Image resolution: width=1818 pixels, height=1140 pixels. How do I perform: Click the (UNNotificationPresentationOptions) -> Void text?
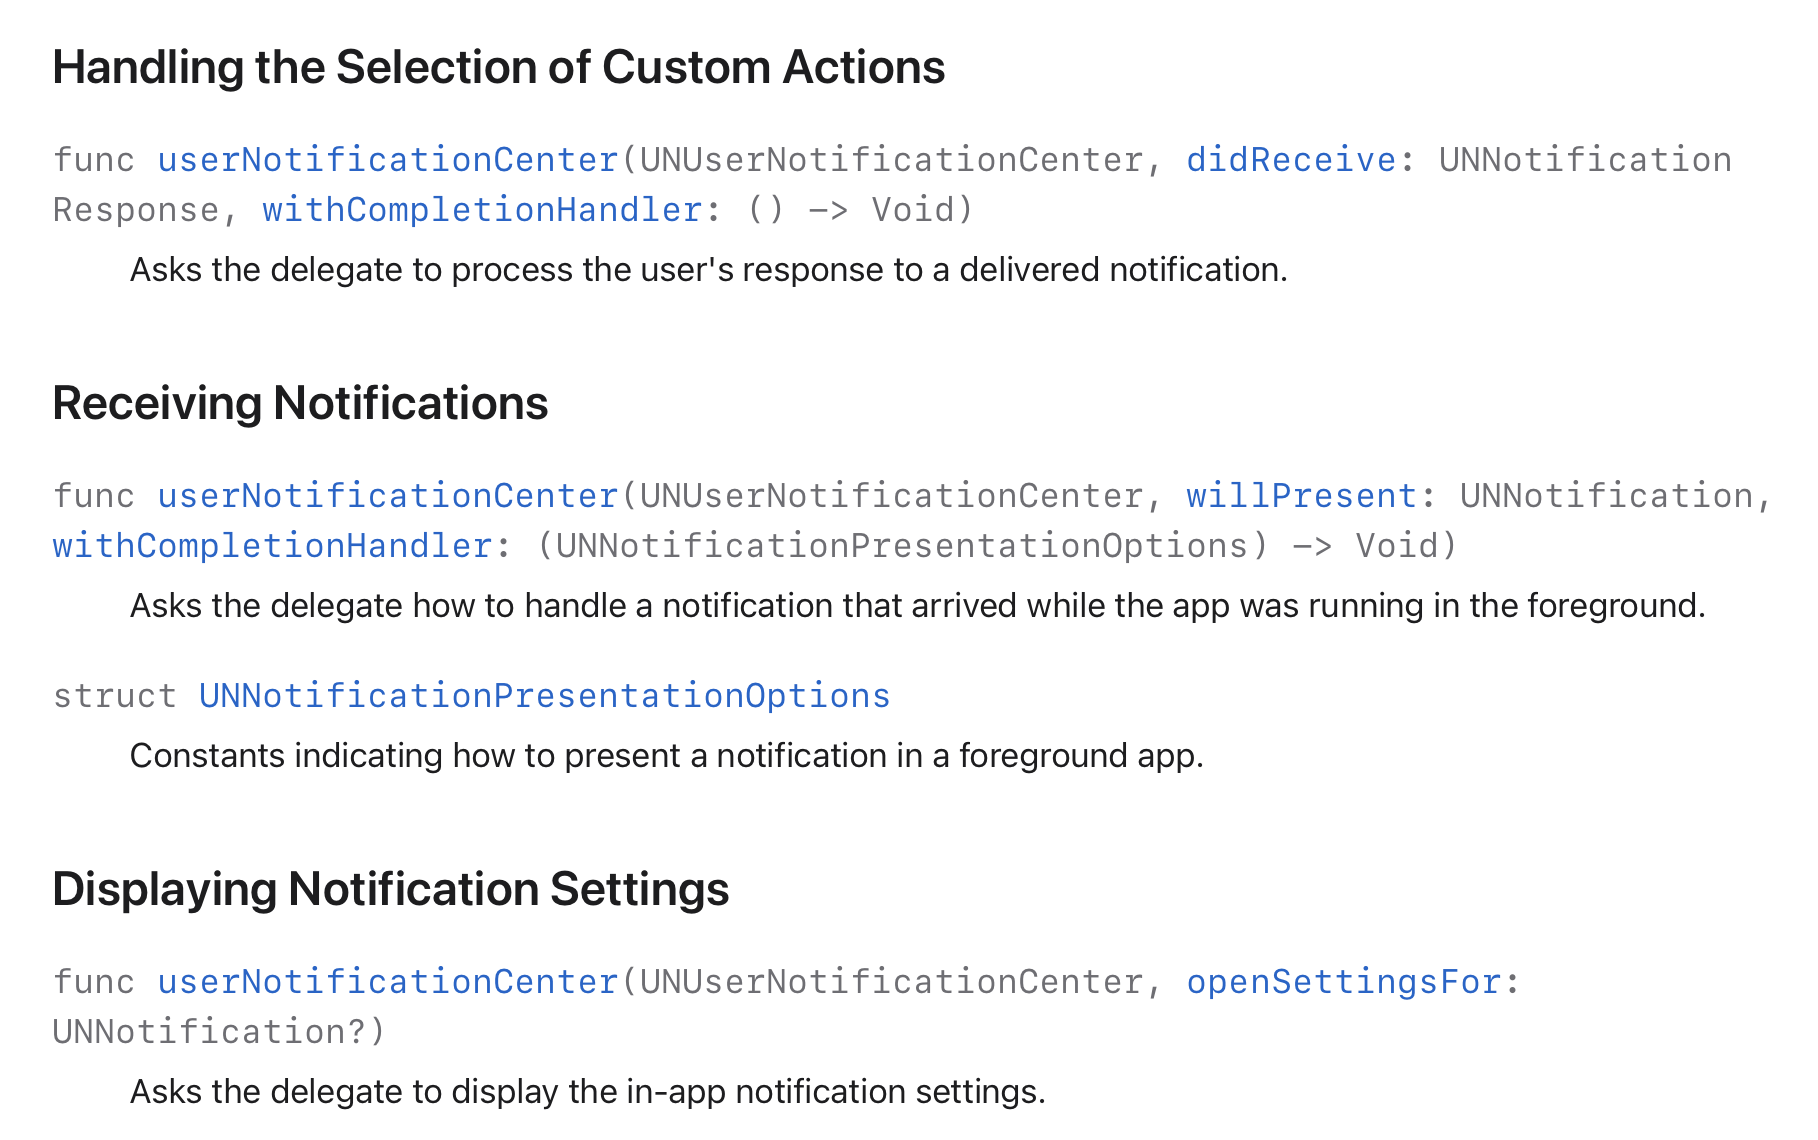tap(997, 546)
